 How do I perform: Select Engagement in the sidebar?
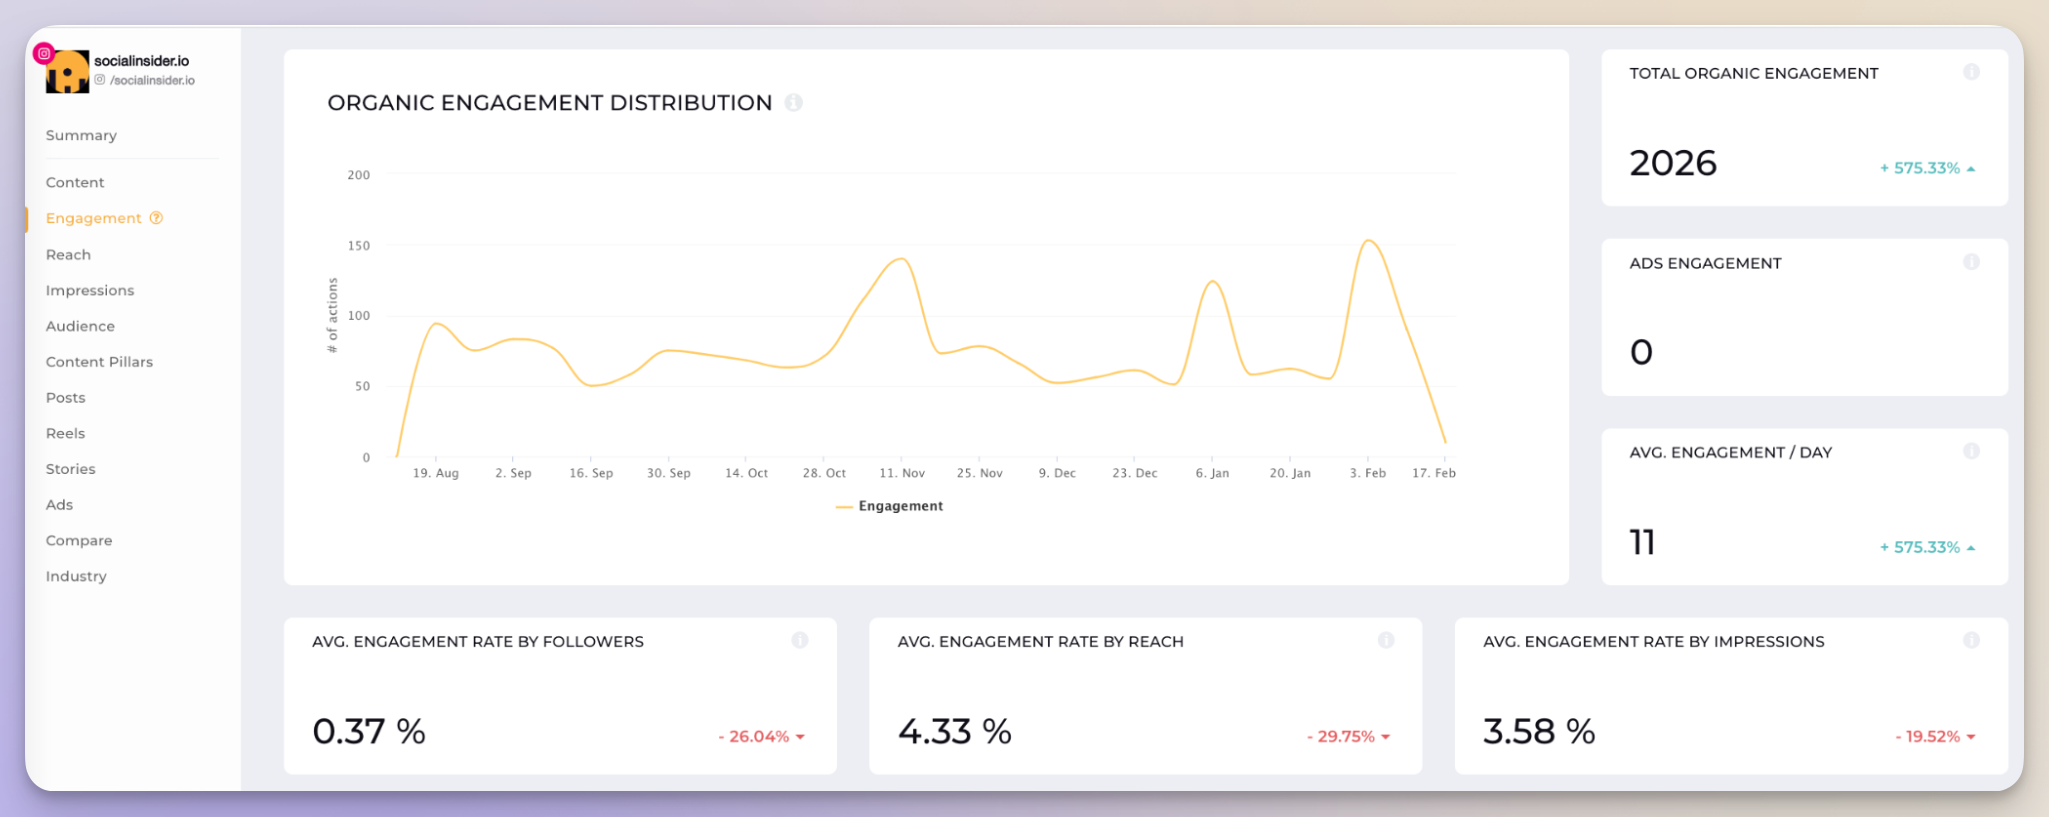[94, 218]
